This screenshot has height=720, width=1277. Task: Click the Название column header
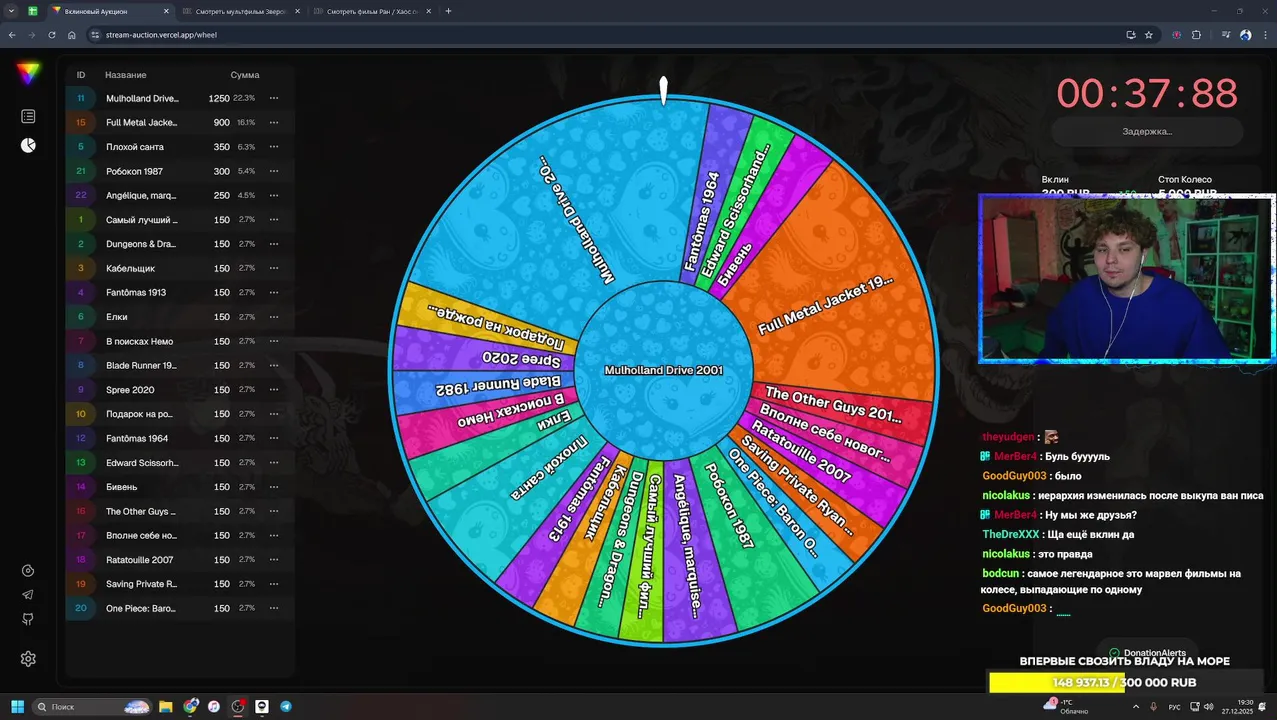[x=126, y=75]
